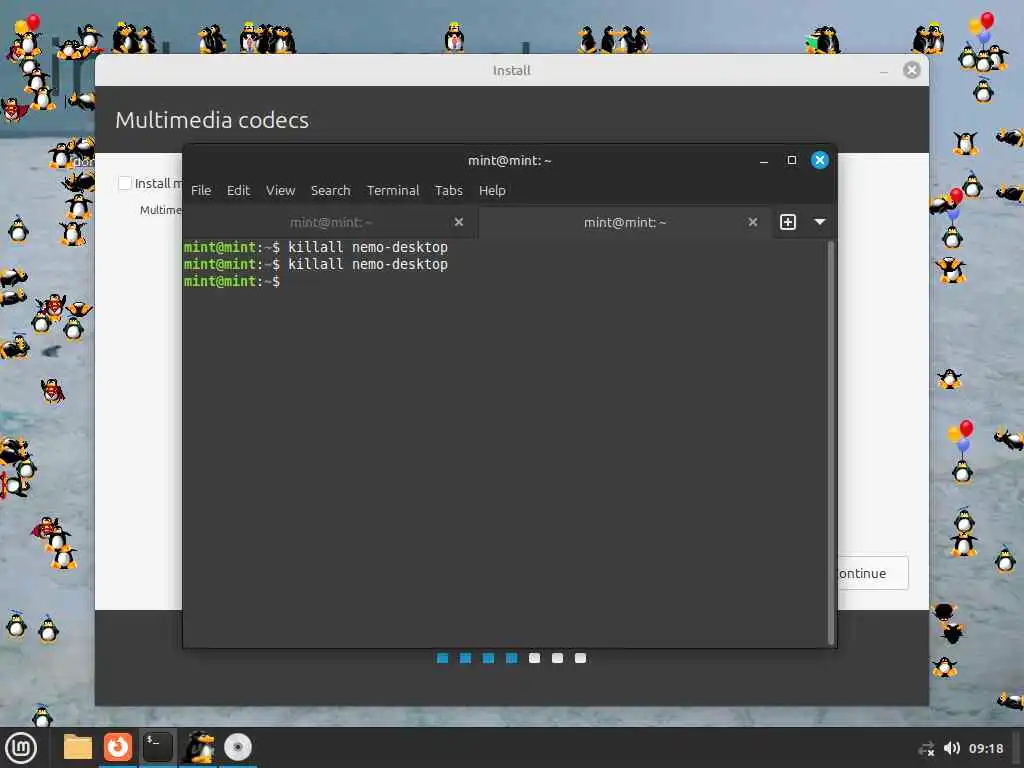The height and width of the screenshot is (768, 1024).
Task: Close the second terminal tab
Action: [x=753, y=222]
